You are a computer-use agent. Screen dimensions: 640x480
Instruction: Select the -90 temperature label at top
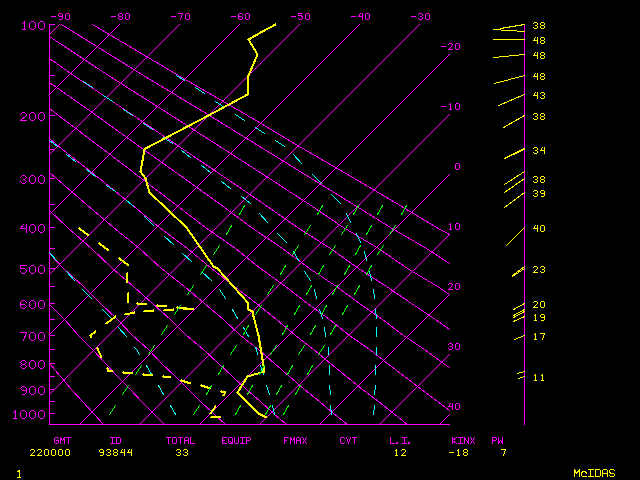61,16
